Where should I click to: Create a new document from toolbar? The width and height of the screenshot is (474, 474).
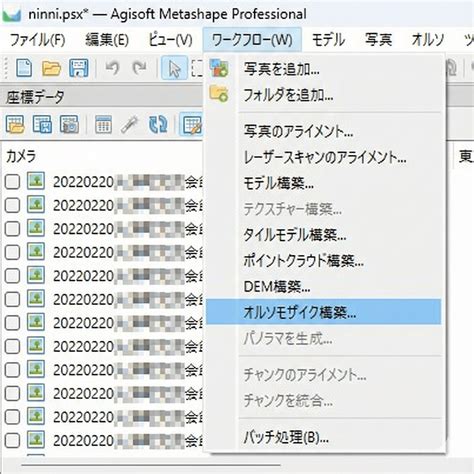[x=24, y=68]
